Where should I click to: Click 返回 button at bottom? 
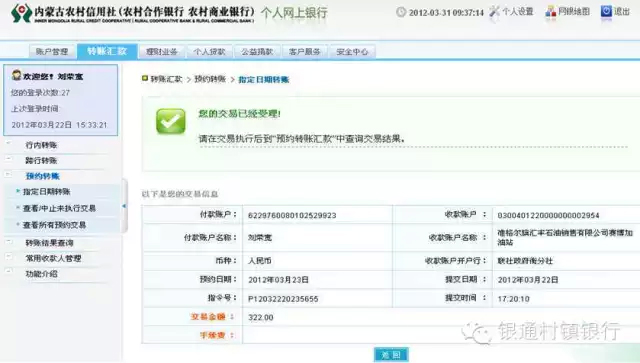pos(391,354)
